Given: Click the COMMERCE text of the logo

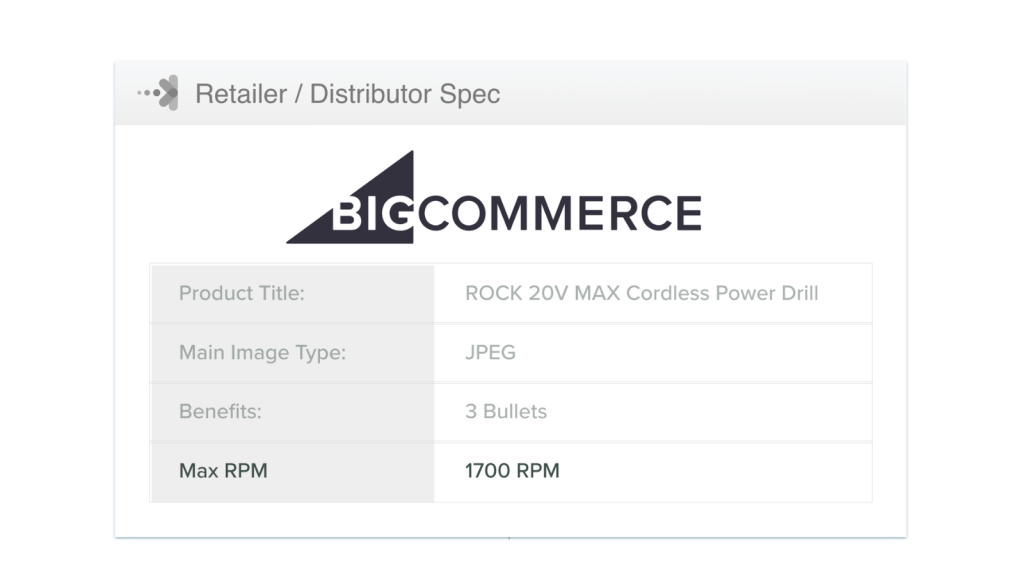Looking at the screenshot, I should (x=560, y=213).
